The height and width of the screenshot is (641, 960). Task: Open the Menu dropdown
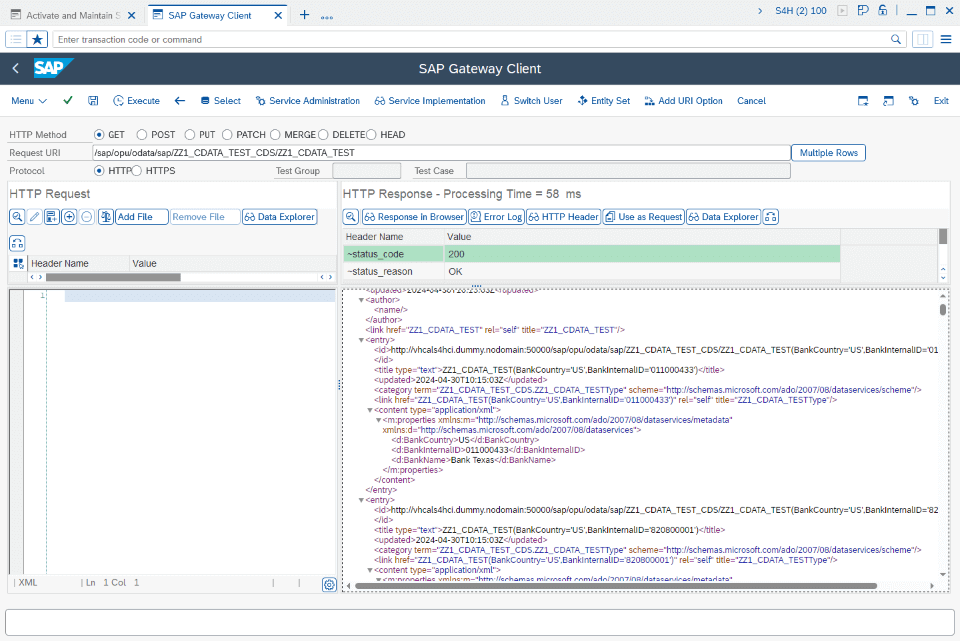pos(29,100)
